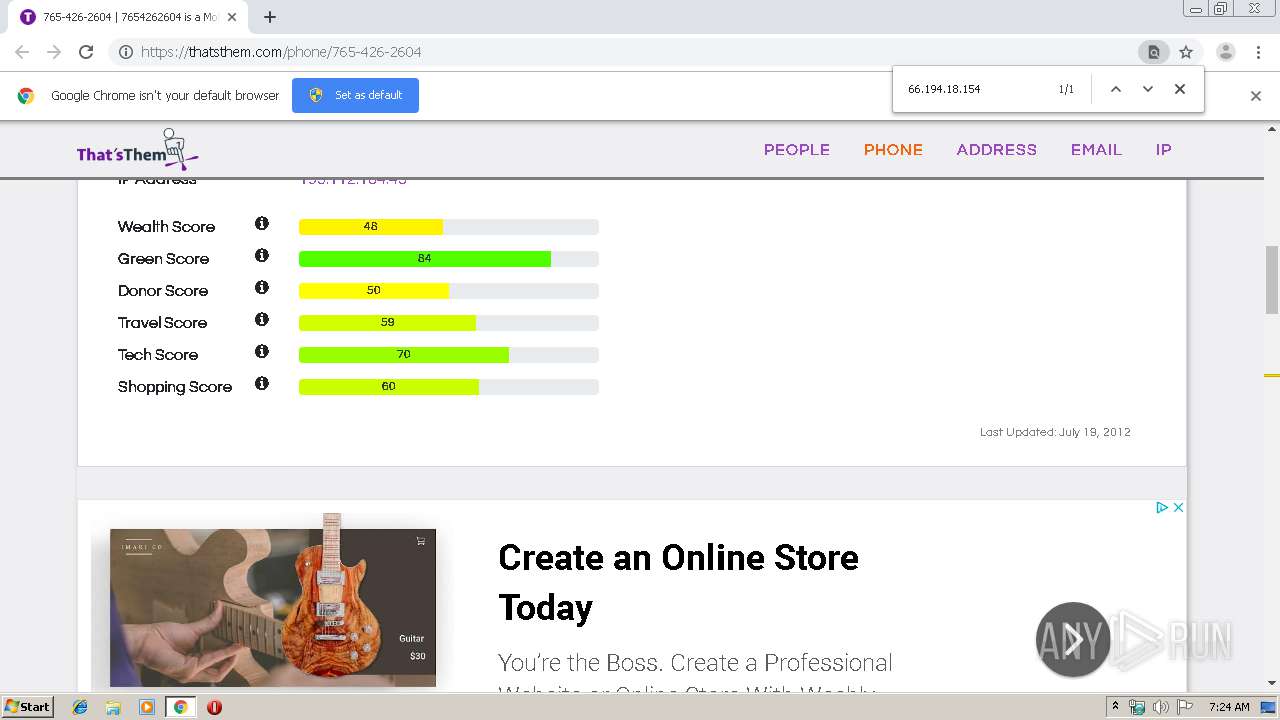Click the find-in-page magnifier icon in address bar
The image size is (1280, 720).
(1153, 52)
